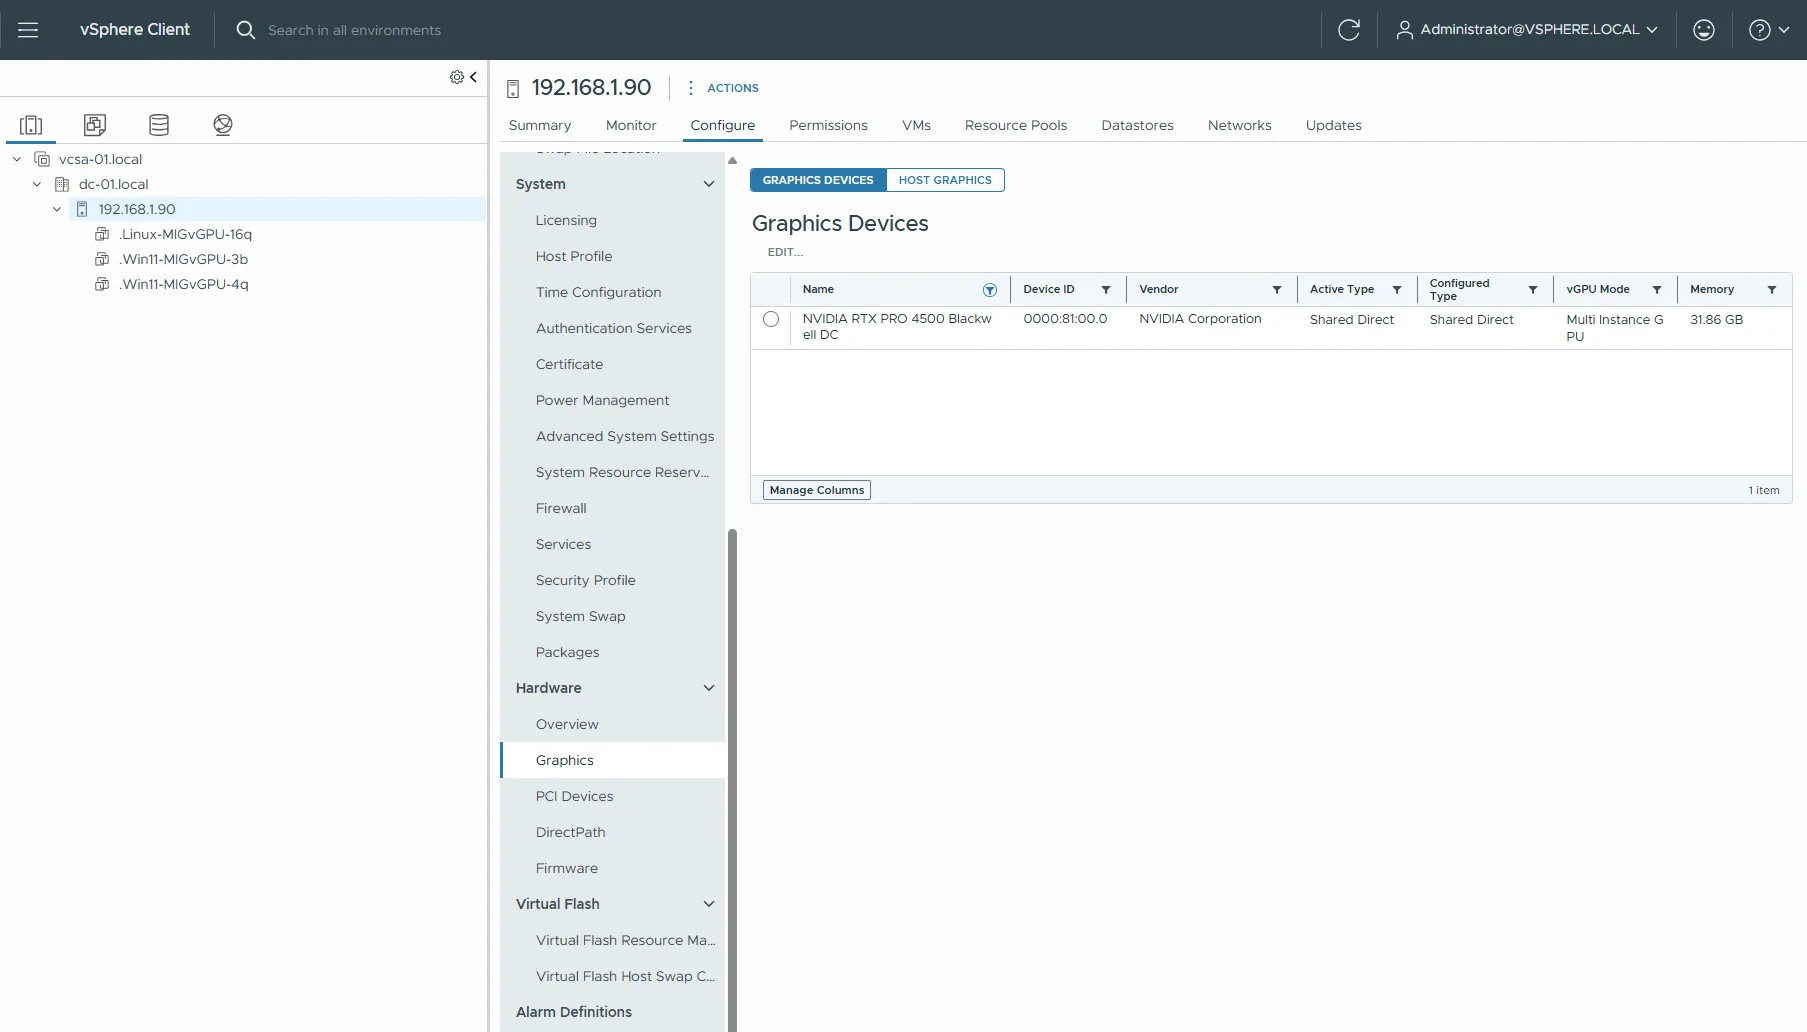Screen dimensions: 1807x1032
Task: Click the filter funnel on the Name column
Action: click(990, 289)
